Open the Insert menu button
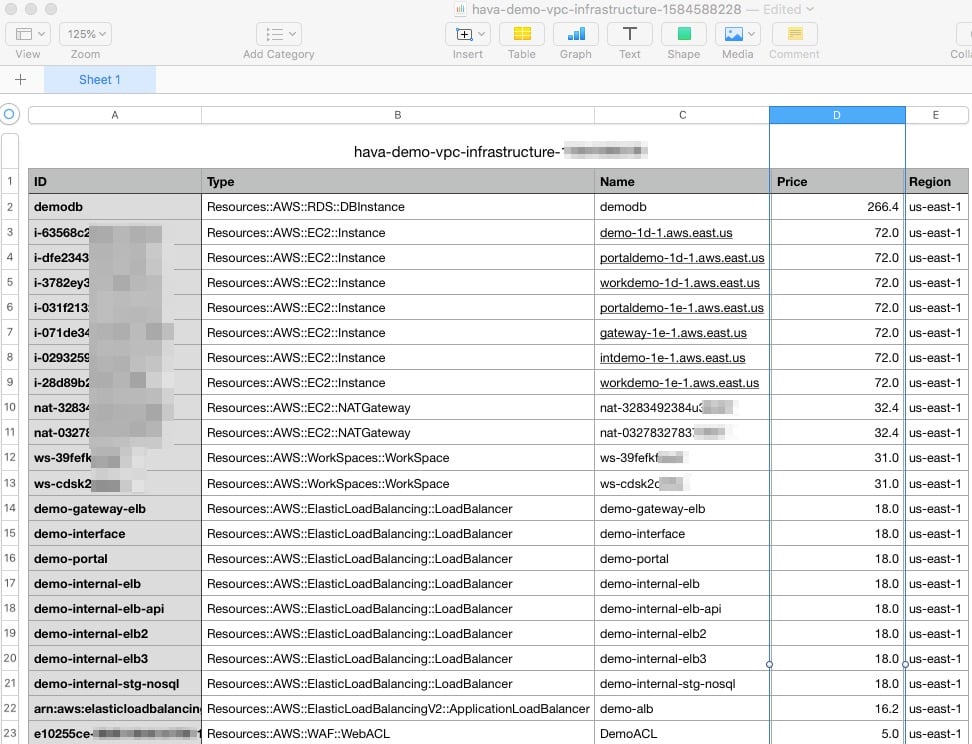Viewport: 972px width, 744px height. click(467, 34)
